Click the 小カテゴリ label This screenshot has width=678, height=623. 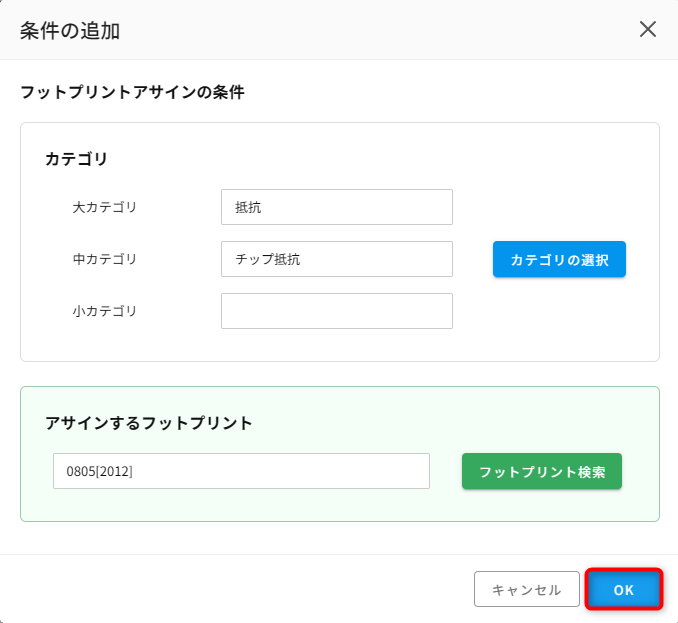coord(105,311)
